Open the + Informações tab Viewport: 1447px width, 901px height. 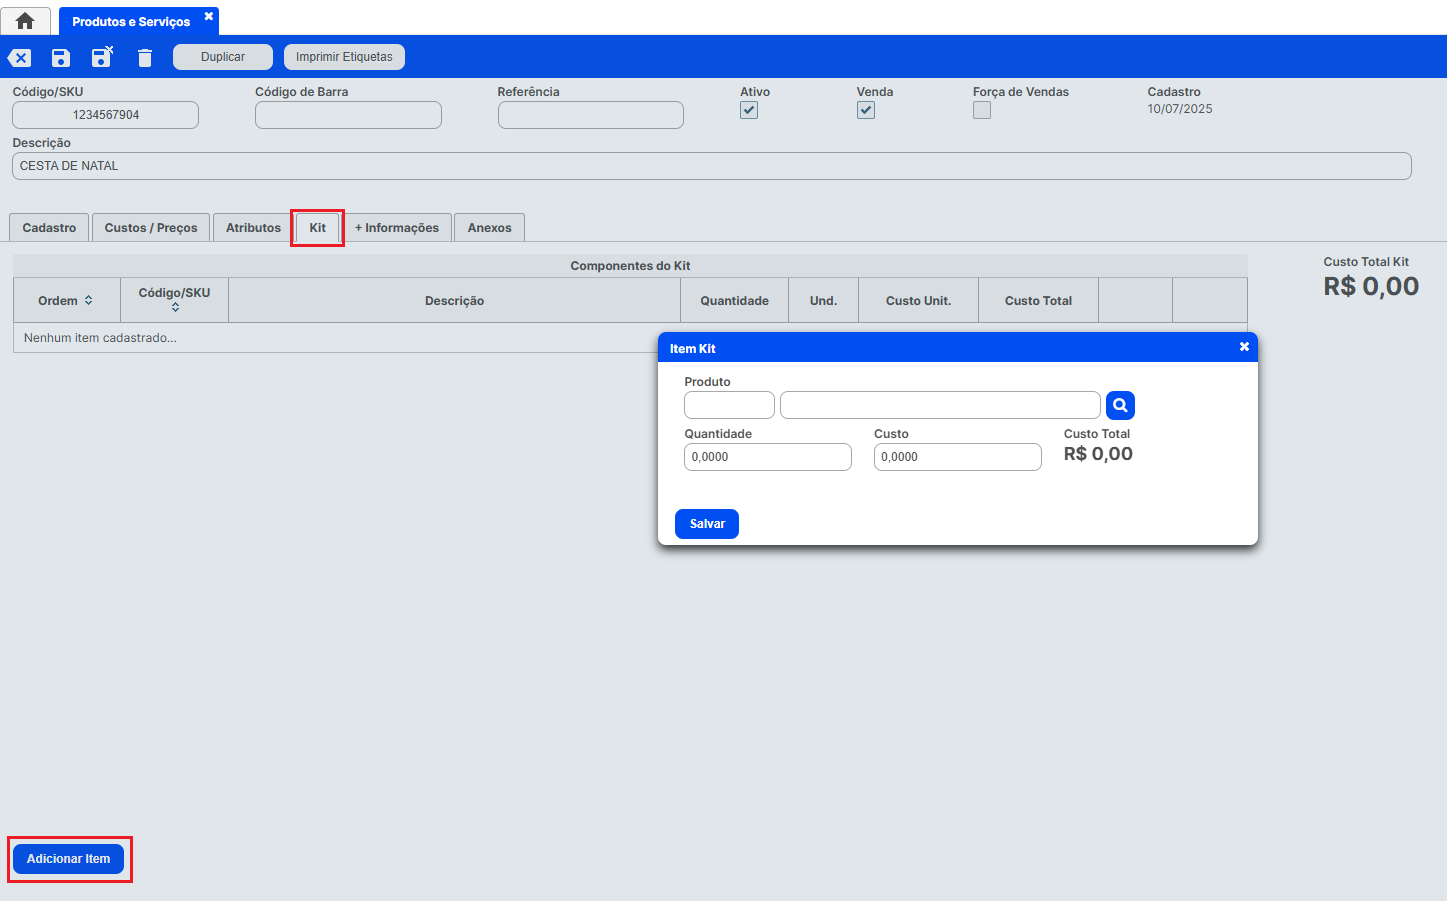click(397, 228)
